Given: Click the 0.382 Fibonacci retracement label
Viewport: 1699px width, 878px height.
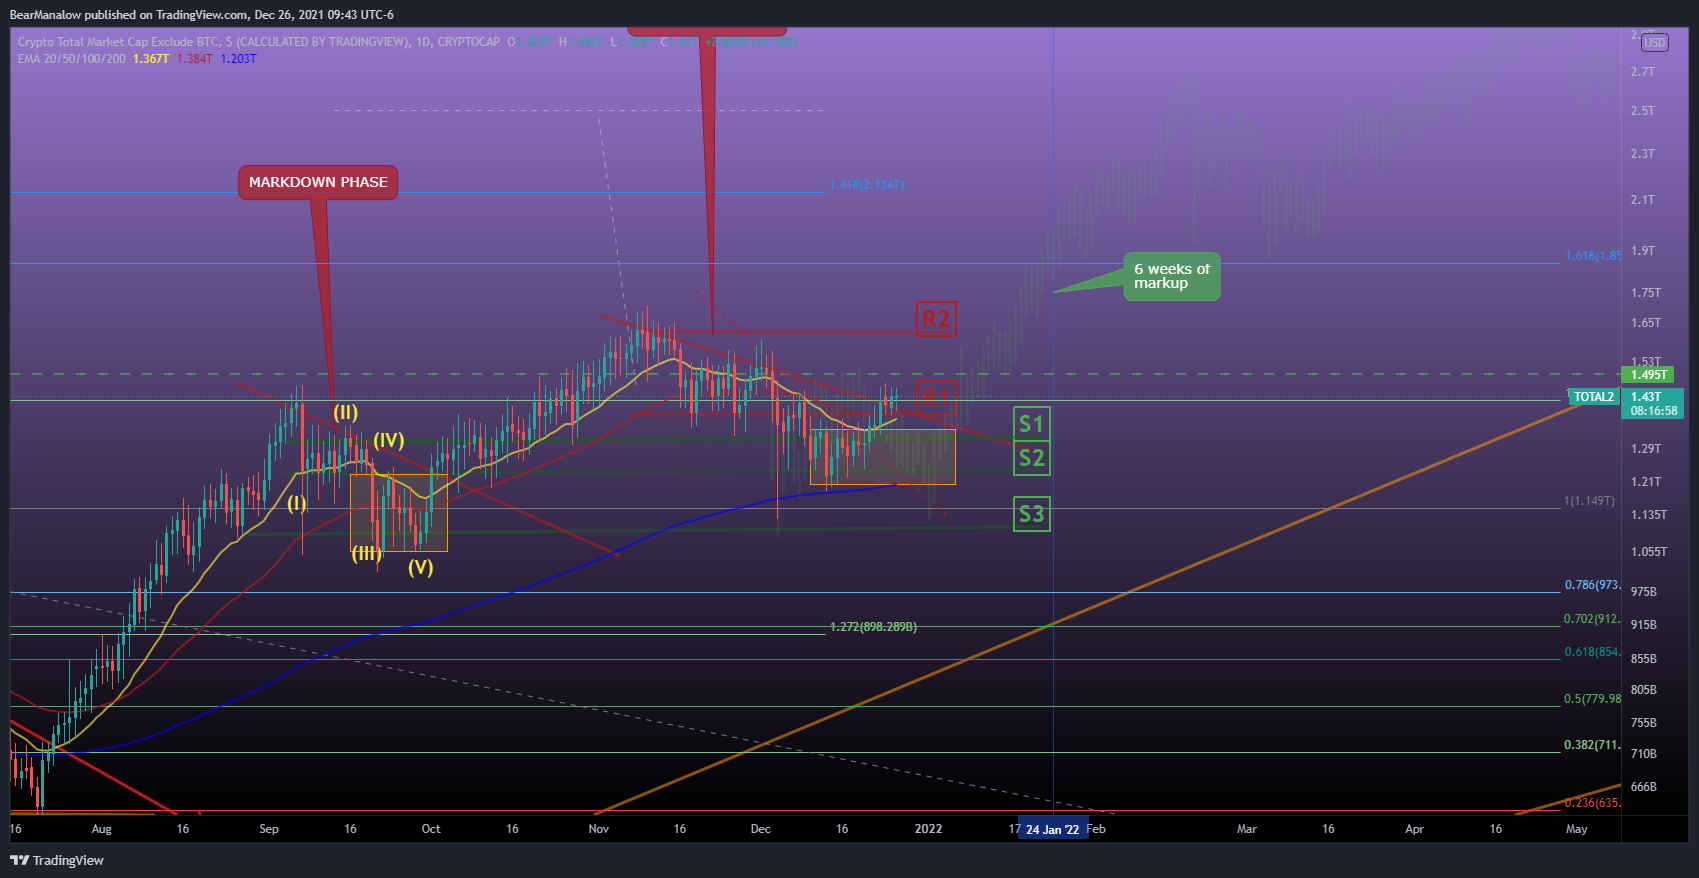Looking at the screenshot, I should [x=1592, y=745].
